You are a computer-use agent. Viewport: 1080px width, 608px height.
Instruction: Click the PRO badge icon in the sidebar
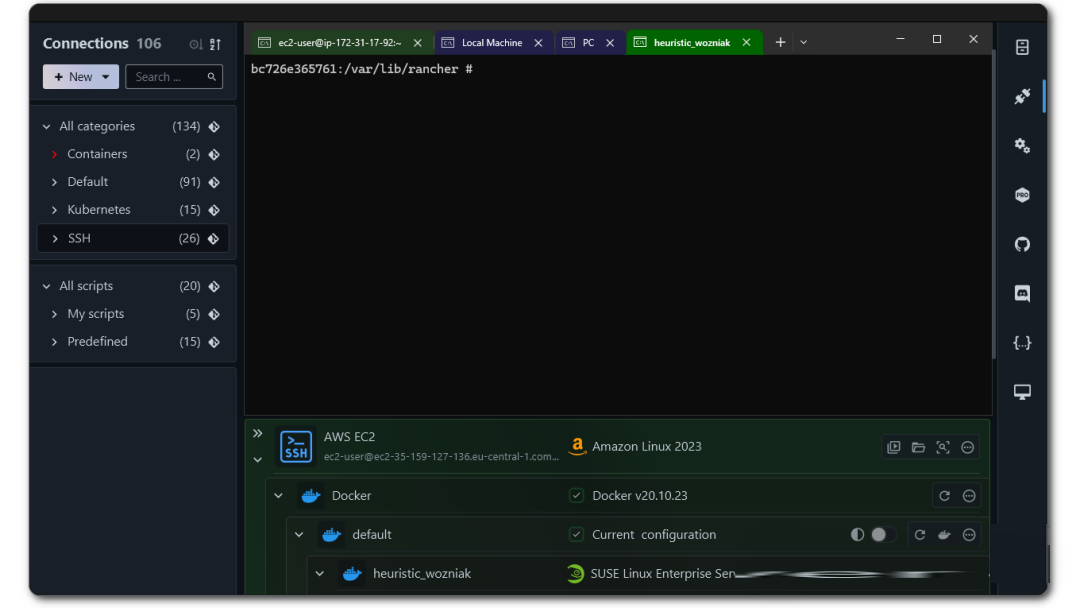click(1022, 196)
